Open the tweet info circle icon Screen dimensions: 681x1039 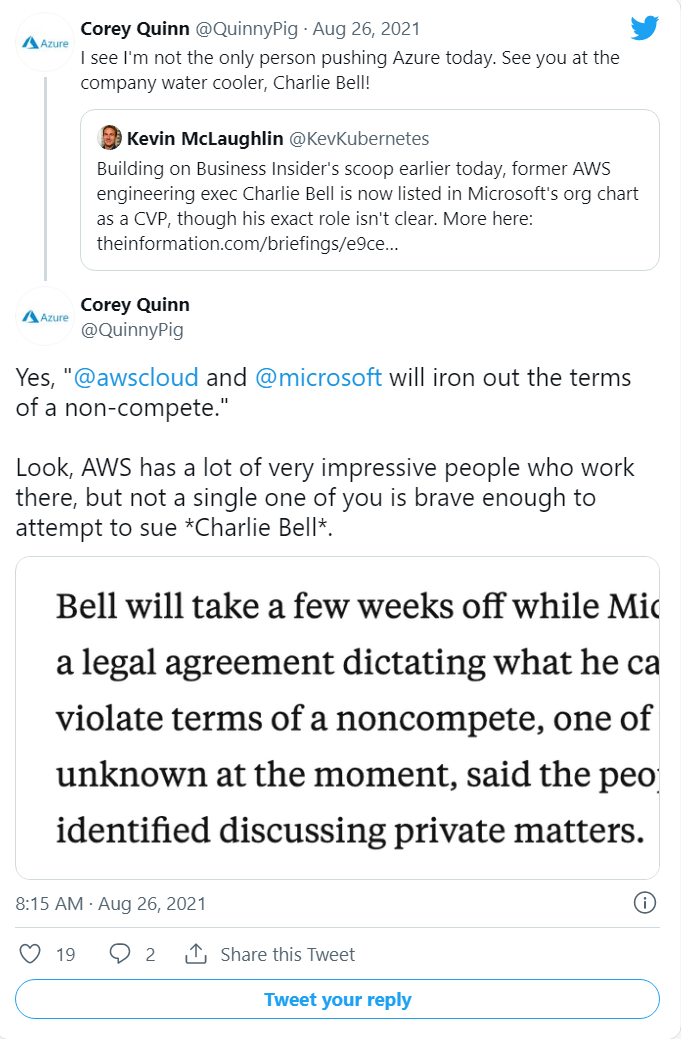645,903
